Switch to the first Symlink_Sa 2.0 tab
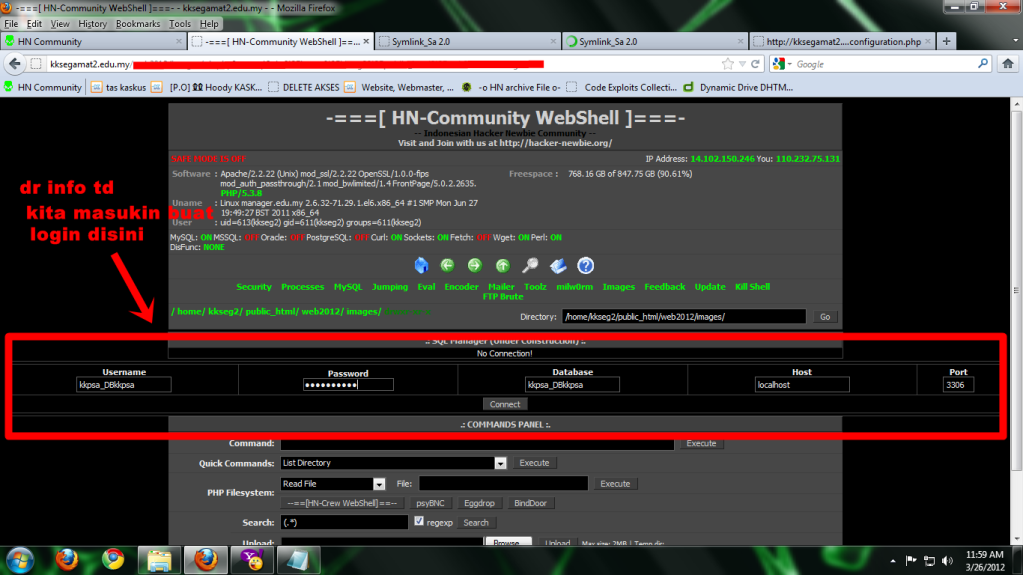 pos(466,42)
